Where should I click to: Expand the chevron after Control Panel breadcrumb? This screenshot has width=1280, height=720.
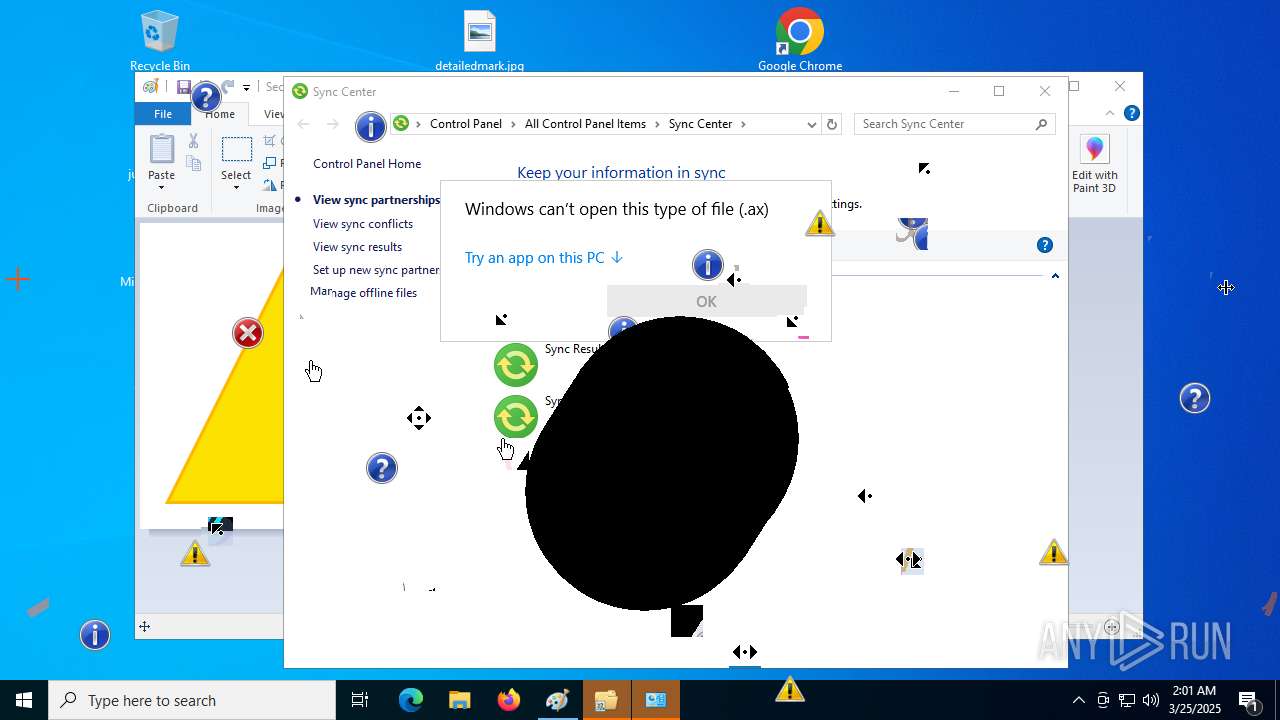[513, 124]
